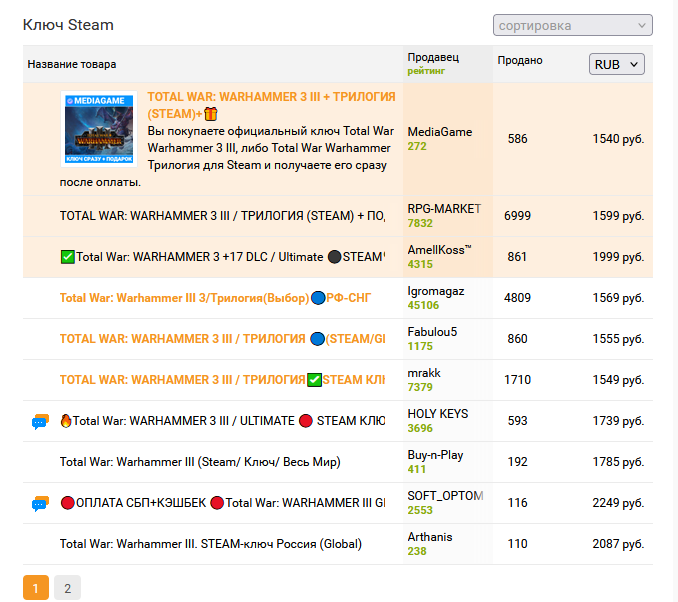The image size is (678, 602).
Task: Open Total War WARHAMMER 3 +17 DLC listing
Action: click(222, 257)
